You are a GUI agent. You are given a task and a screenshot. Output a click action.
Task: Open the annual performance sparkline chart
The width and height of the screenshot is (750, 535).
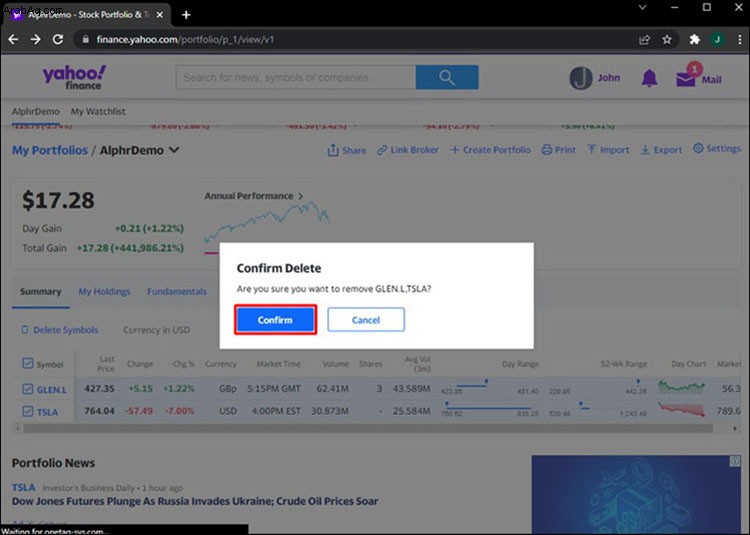pos(267,221)
